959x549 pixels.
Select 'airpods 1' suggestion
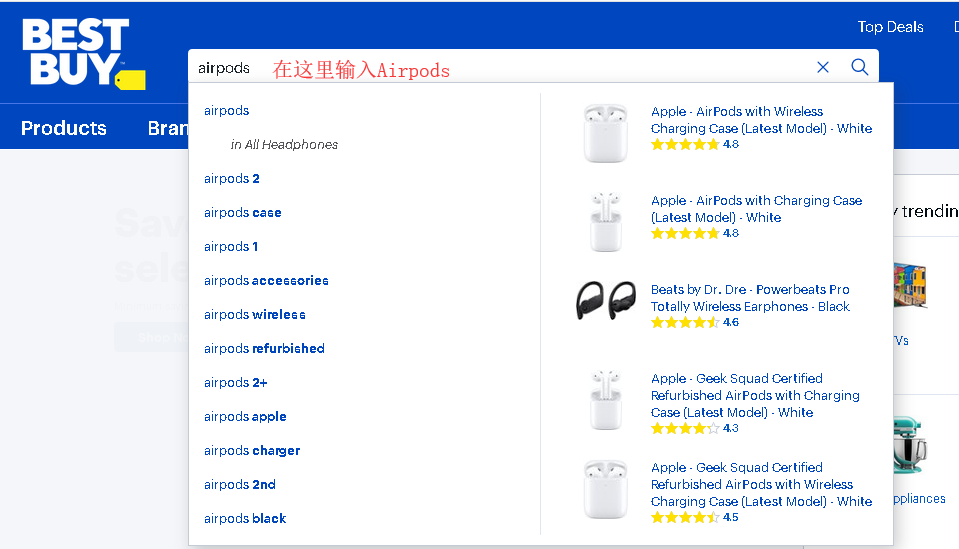231,246
